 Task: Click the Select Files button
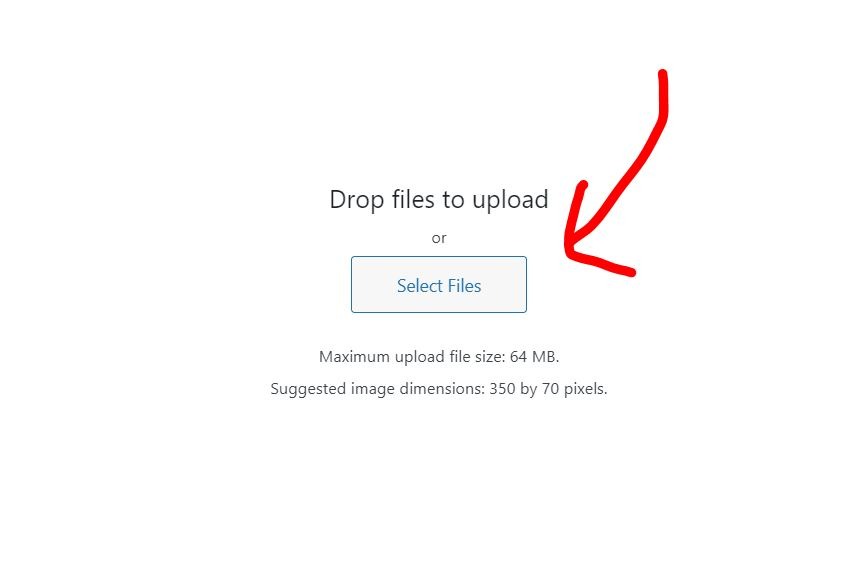click(439, 284)
